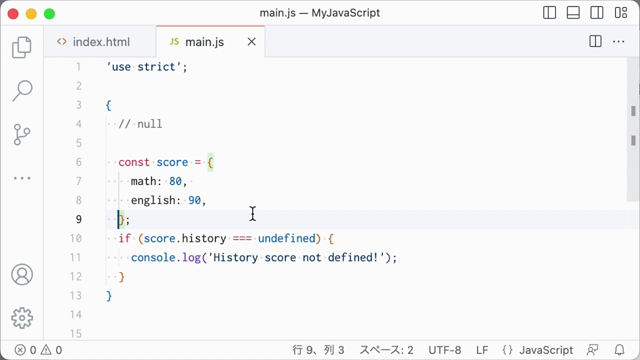This screenshot has height=360, width=640.
Task: Go to line via 行 9、列 3 indicator
Action: click(318, 350)
